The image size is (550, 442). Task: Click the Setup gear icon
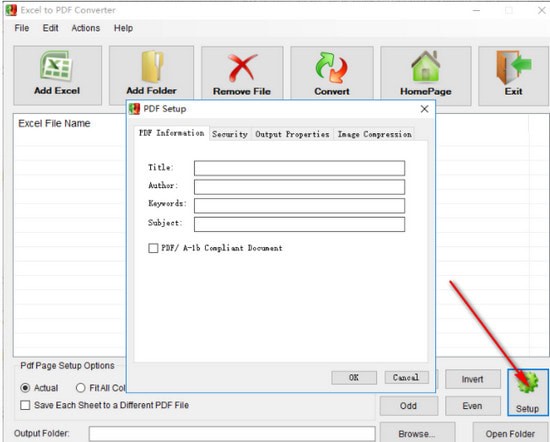pyautogui.click(x=528, y=382)
